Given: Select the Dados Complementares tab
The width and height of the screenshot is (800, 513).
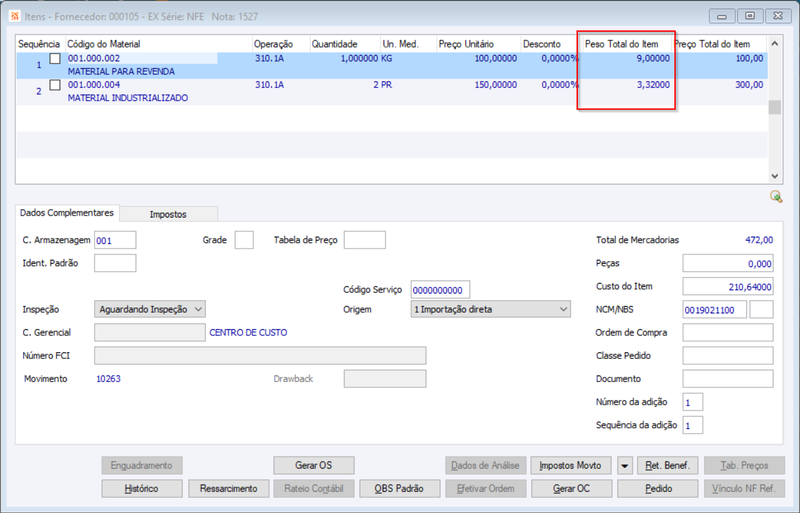Looking at the screenshot, I should coord(67,213).
